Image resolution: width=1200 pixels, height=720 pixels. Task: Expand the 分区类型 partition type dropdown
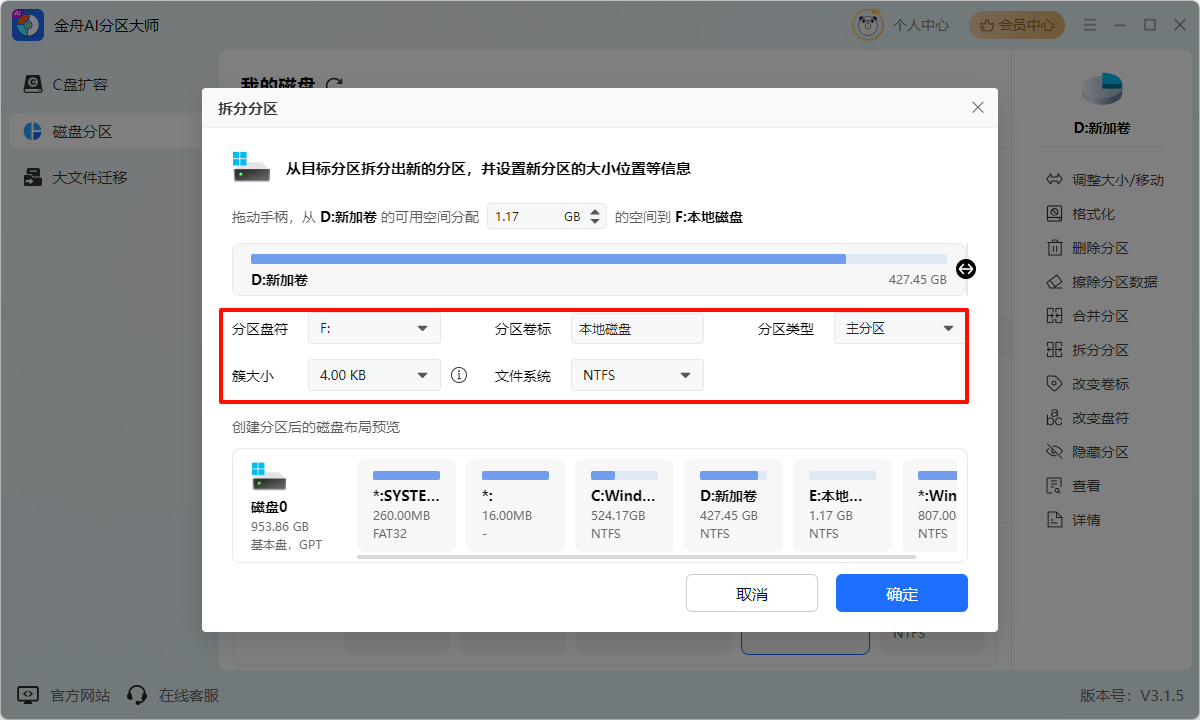[x=898, y=327]
